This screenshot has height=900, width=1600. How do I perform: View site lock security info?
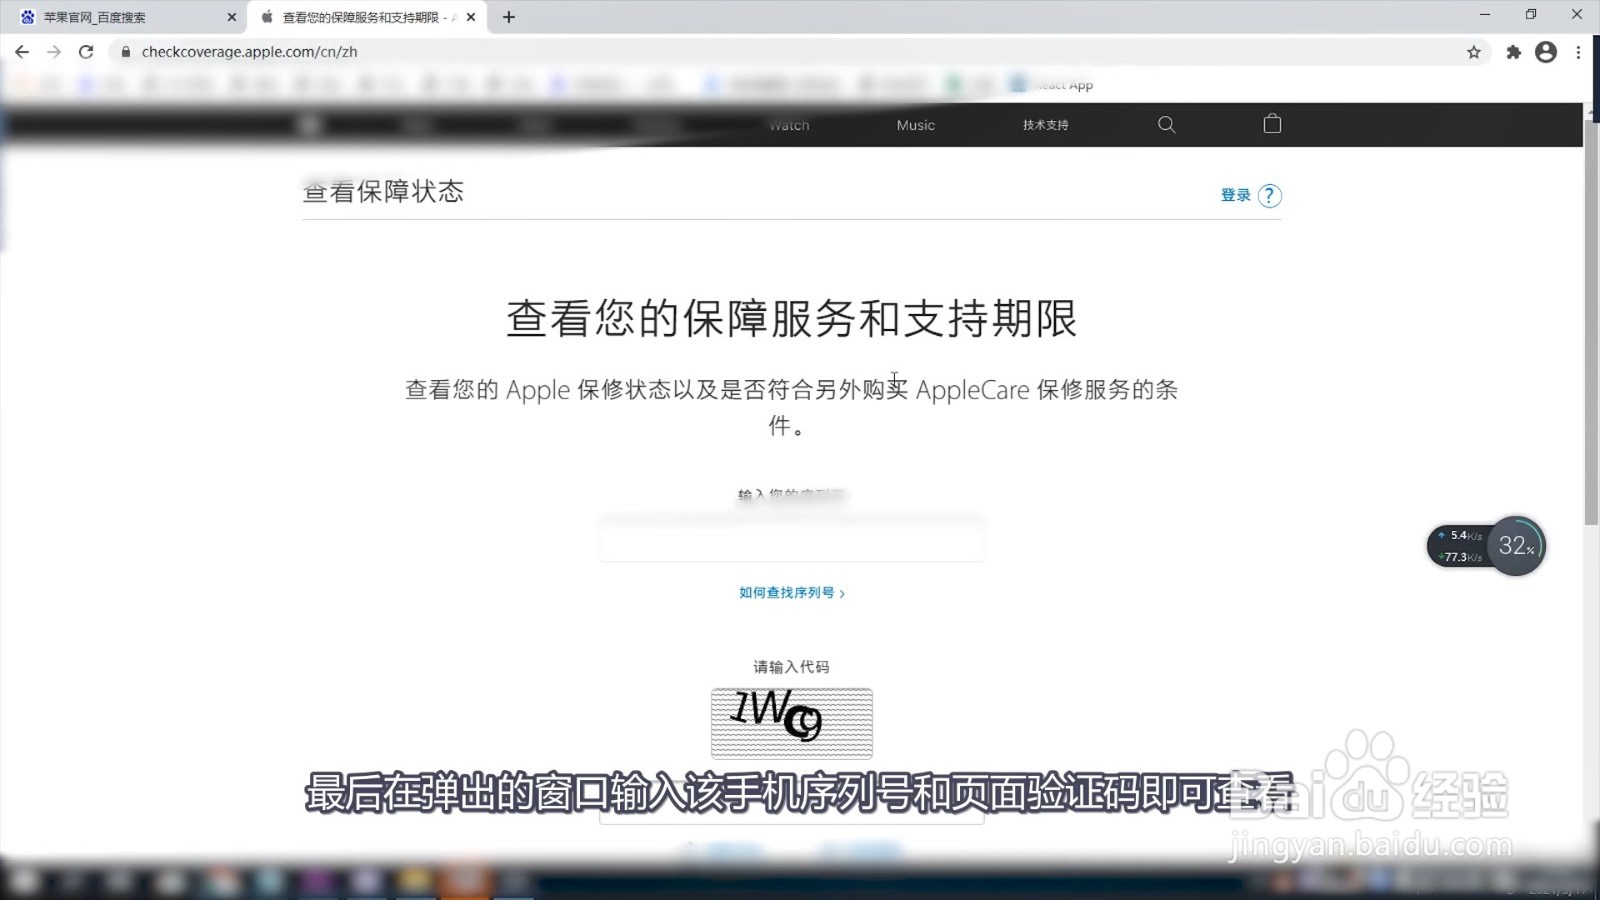click(x=125, y=52)
